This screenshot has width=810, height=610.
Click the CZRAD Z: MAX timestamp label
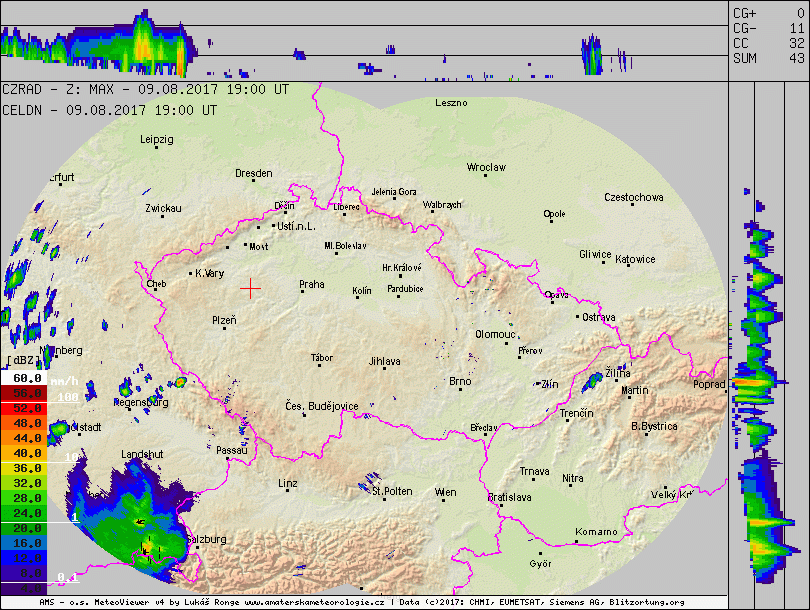click(146, 89)
